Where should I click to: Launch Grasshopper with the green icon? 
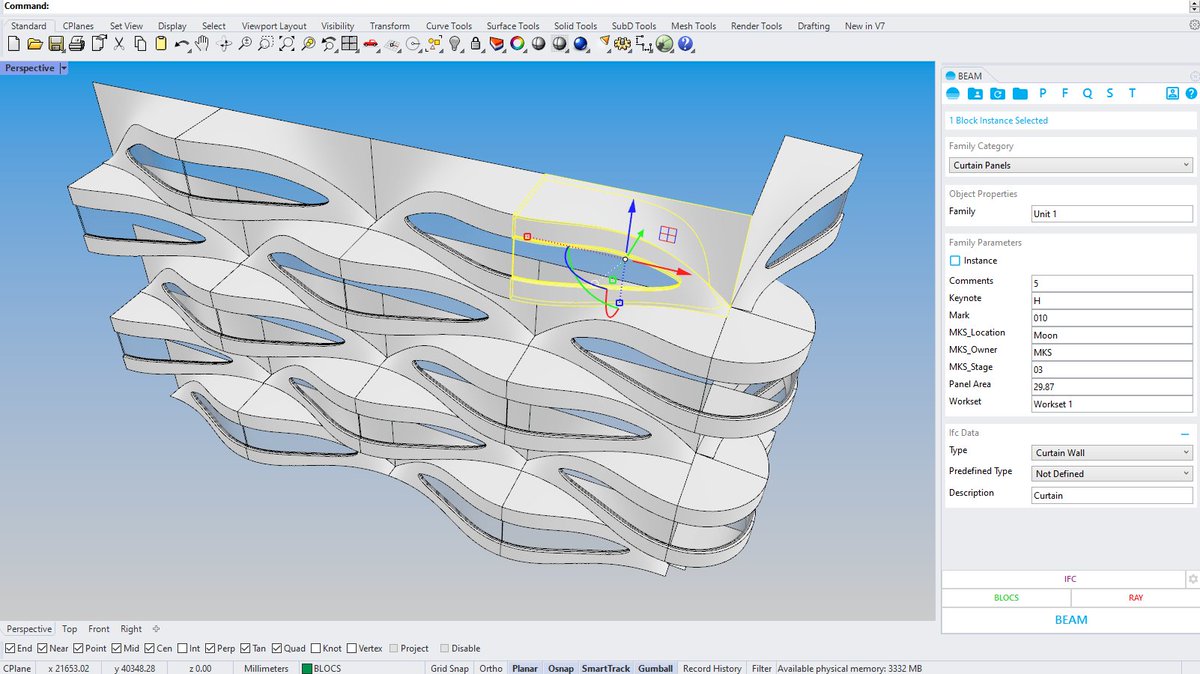pyautogui.click(x=665, y=44)
